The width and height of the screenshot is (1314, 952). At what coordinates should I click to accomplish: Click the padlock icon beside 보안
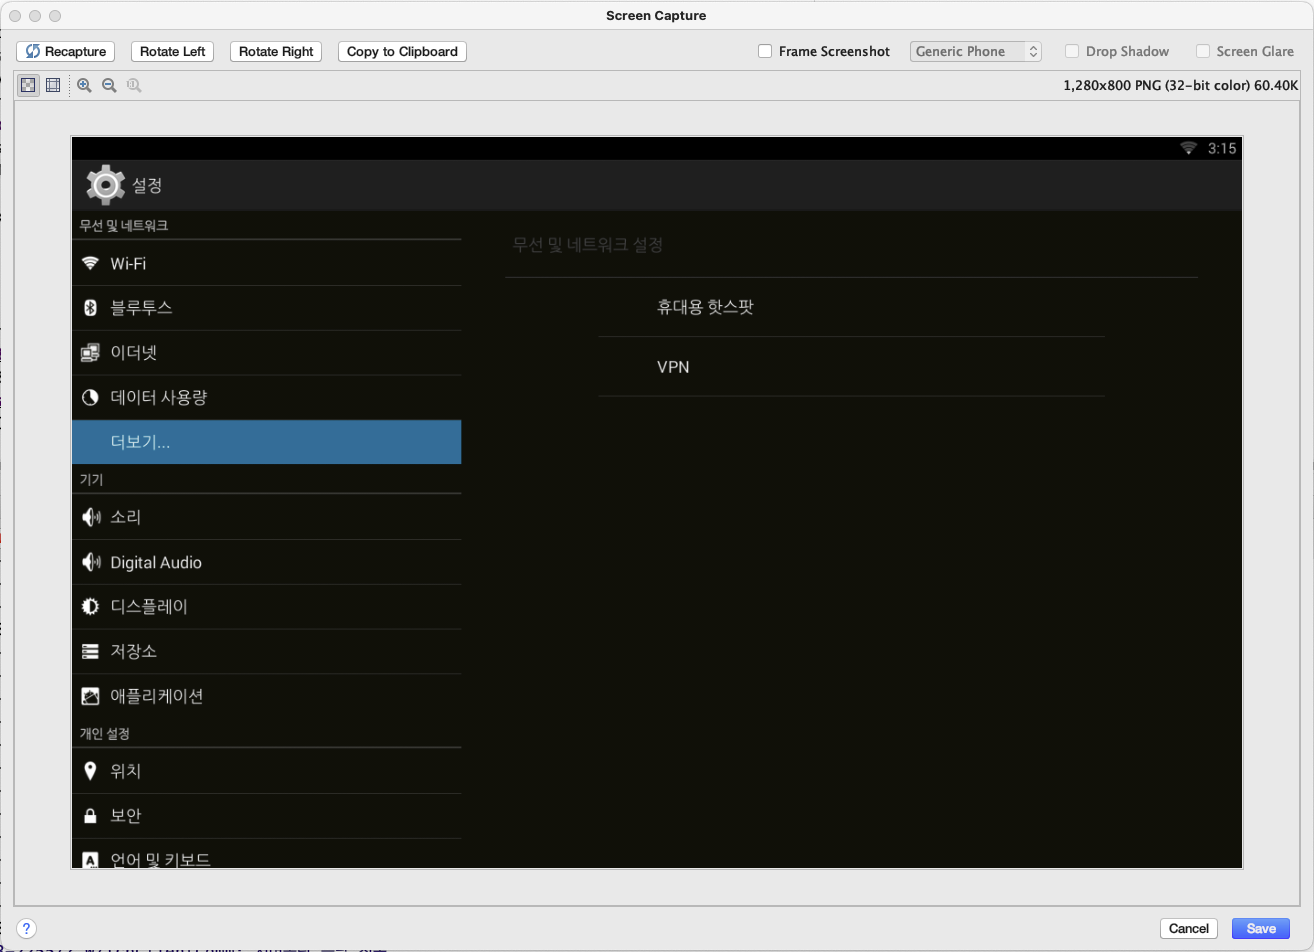(x=90, y=816)
